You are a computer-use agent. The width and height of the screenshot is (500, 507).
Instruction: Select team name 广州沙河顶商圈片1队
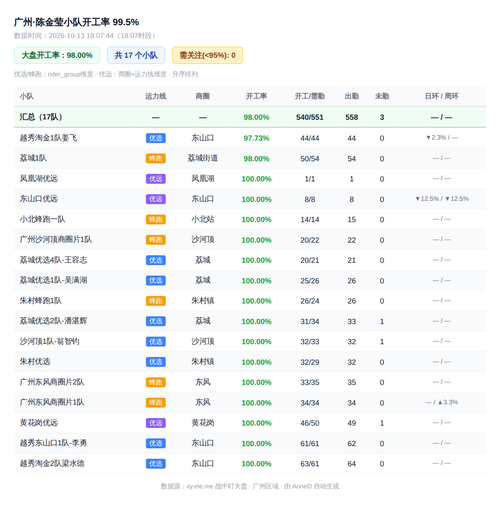56,239
